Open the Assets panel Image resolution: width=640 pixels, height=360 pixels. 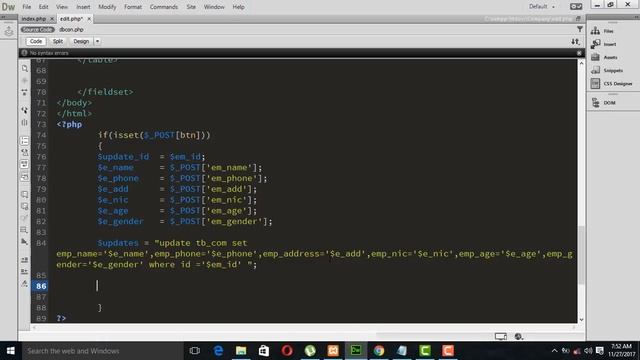point(604,57)
